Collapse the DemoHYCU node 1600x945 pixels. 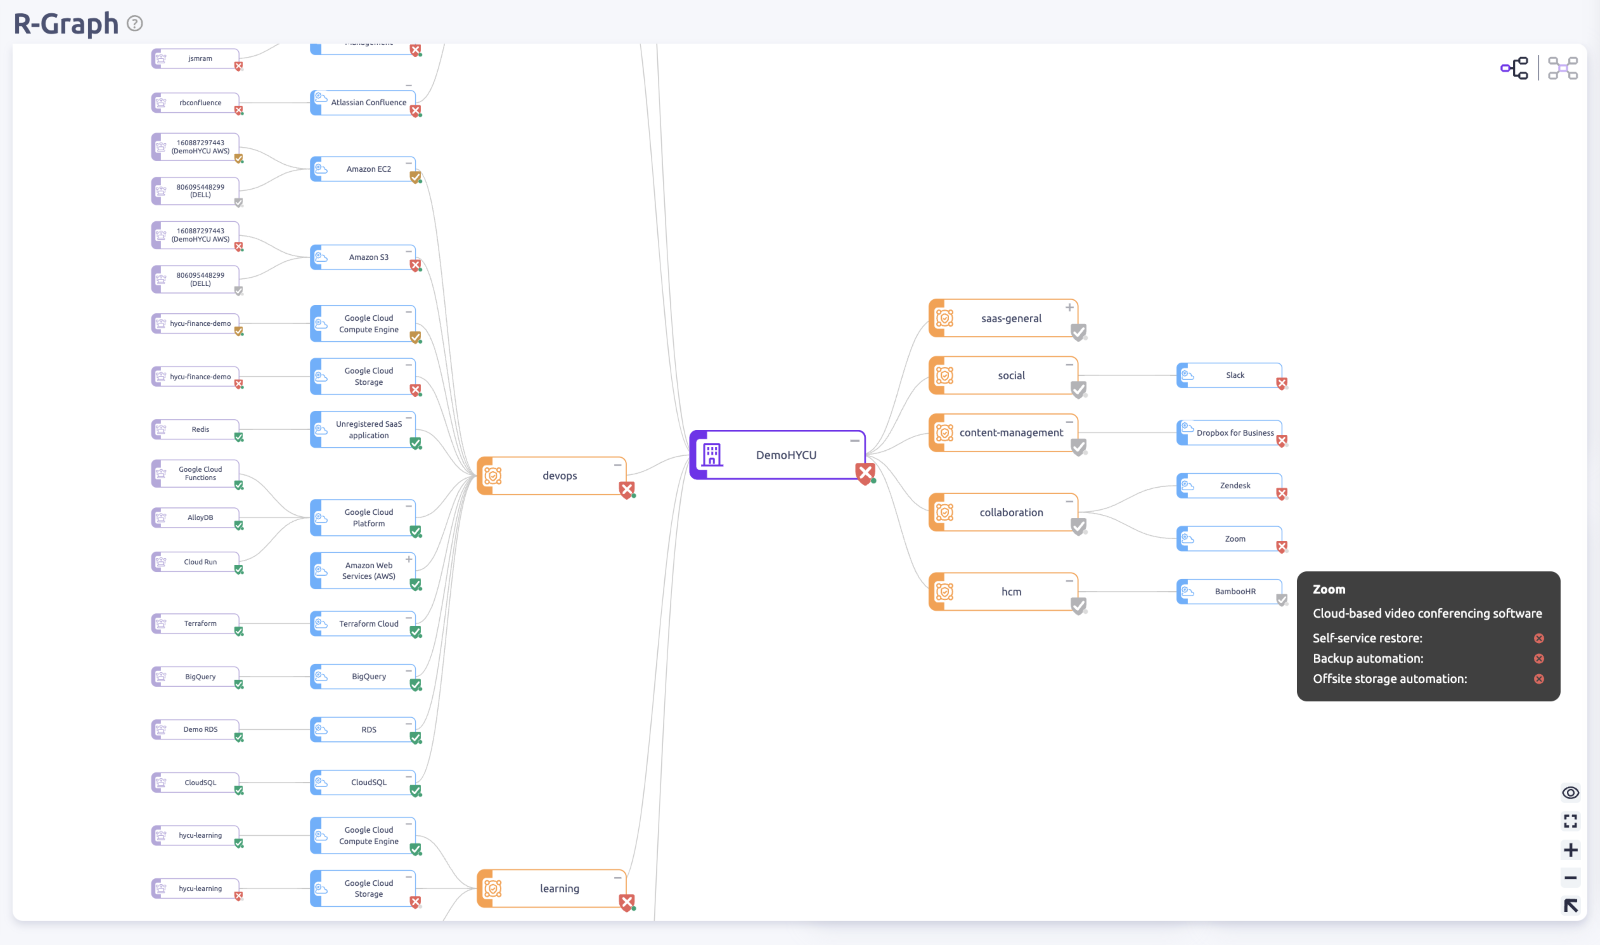(855, 440)
